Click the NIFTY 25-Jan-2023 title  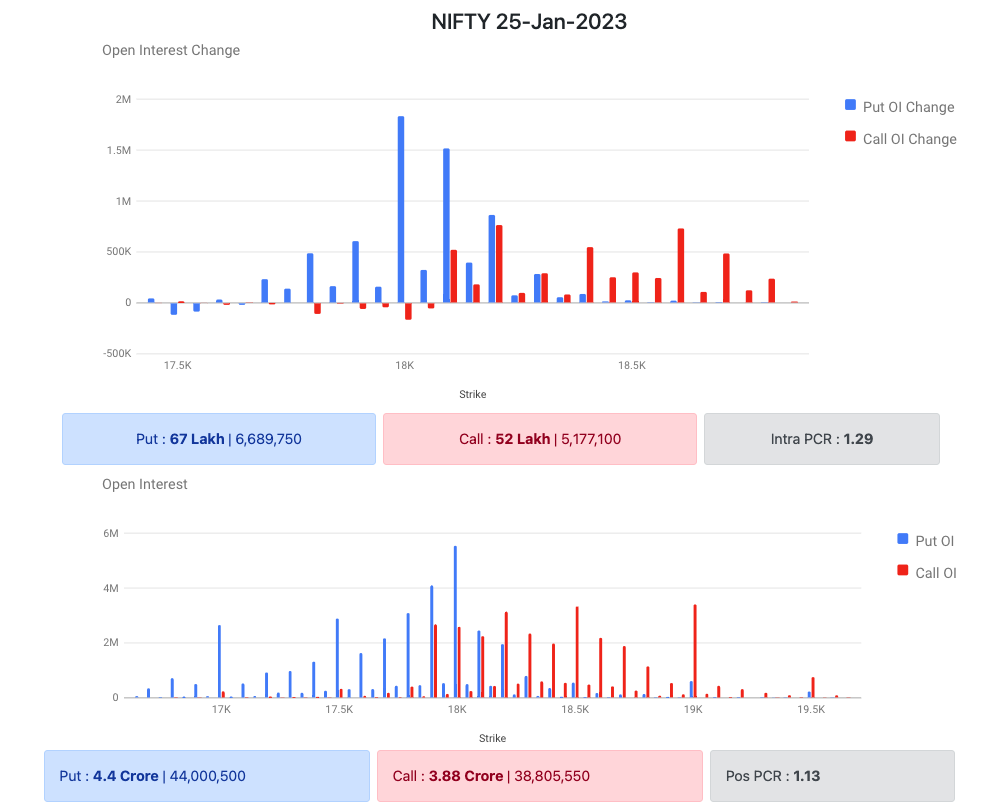[529, 21]
